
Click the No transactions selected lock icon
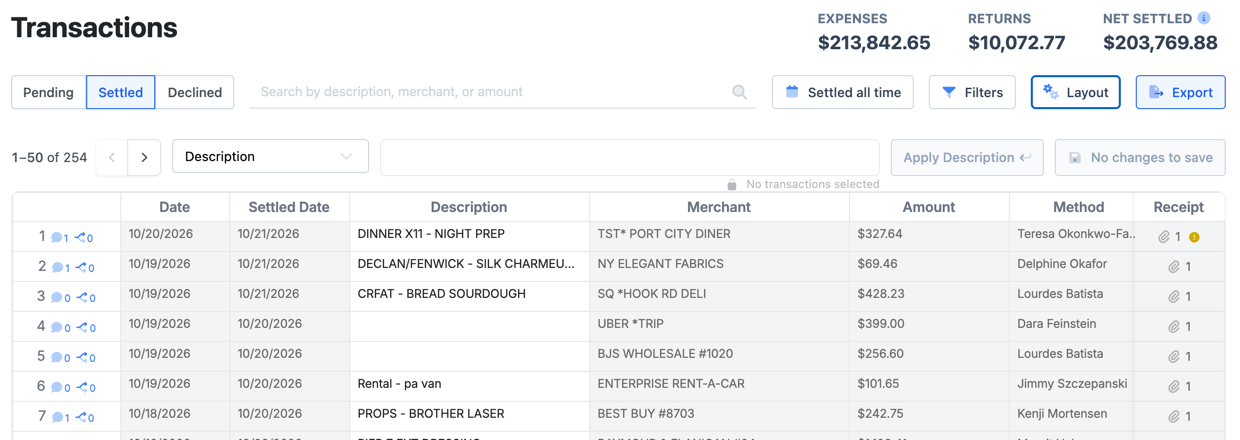click(732, 185)
